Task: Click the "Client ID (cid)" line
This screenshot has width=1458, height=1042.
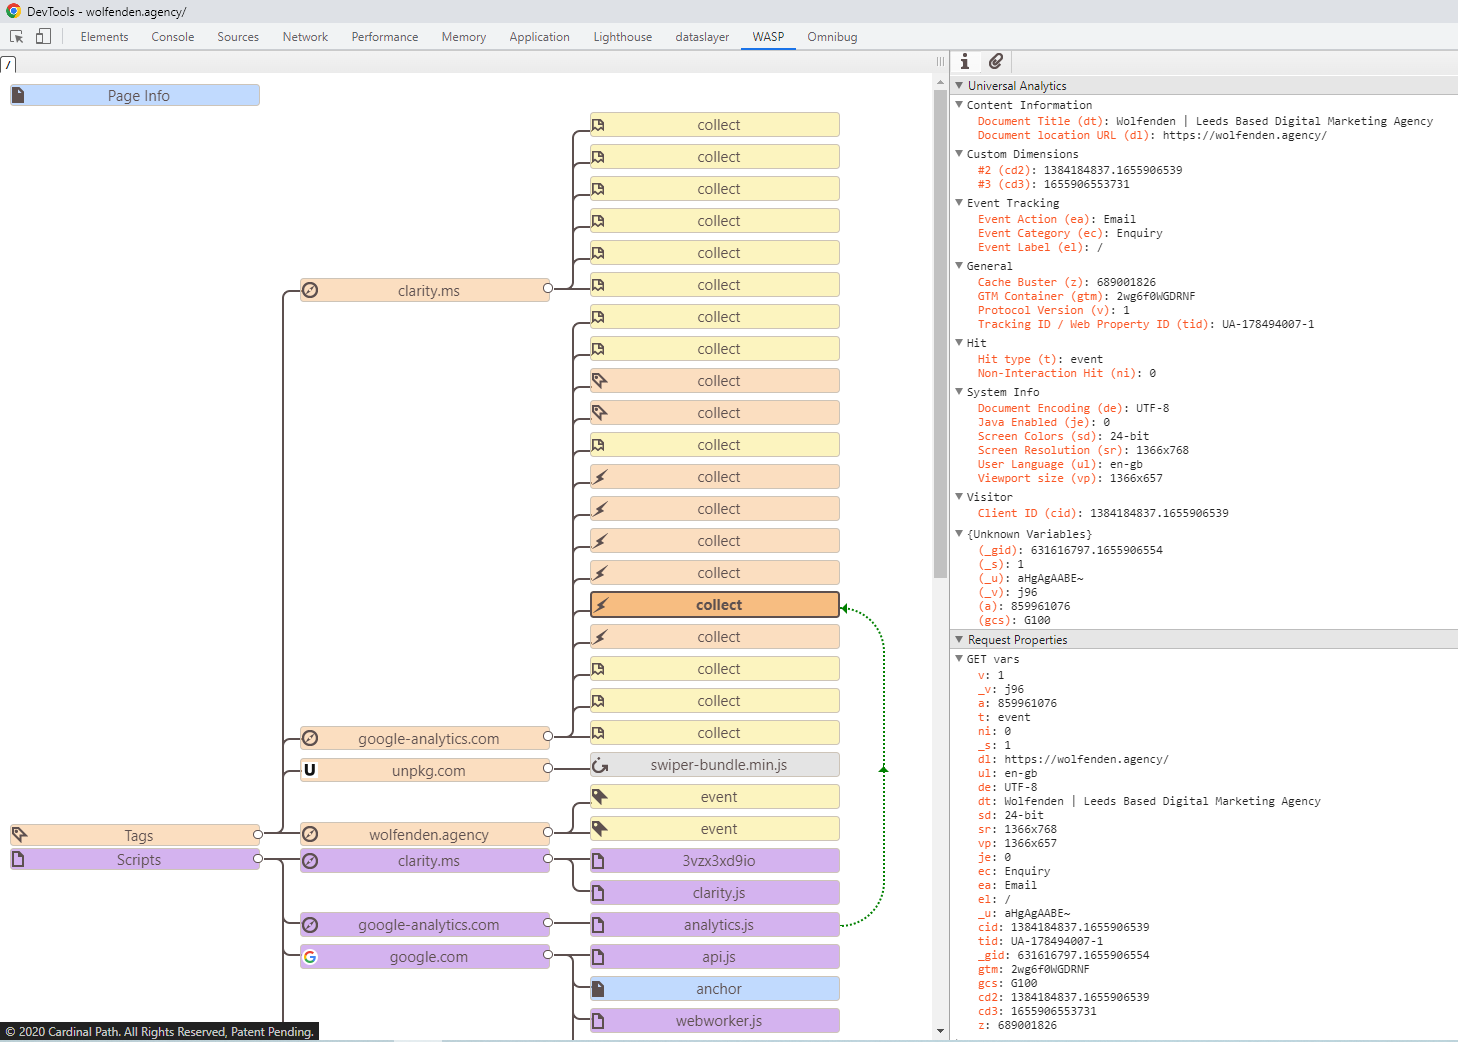Action: pyautogui.click(x=1103, y=513)
